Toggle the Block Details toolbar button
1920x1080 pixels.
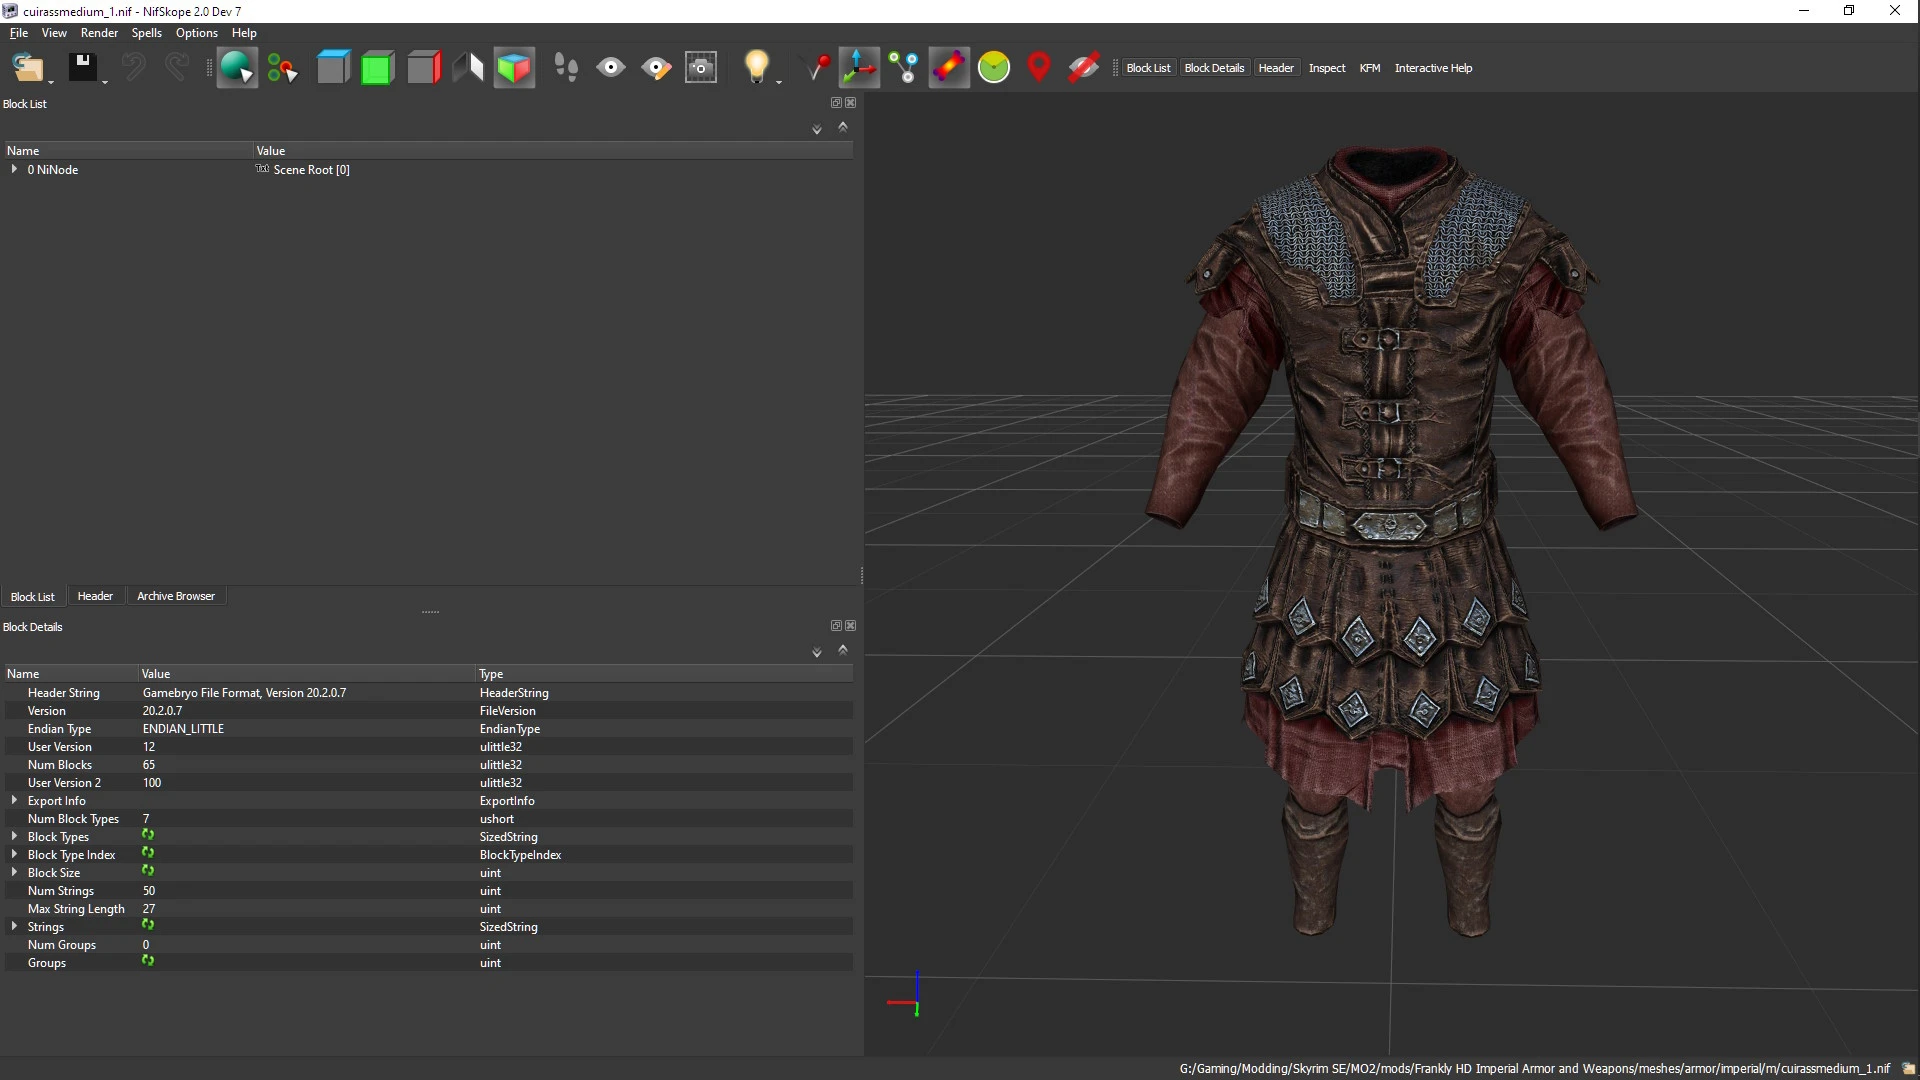point(1214,68)
